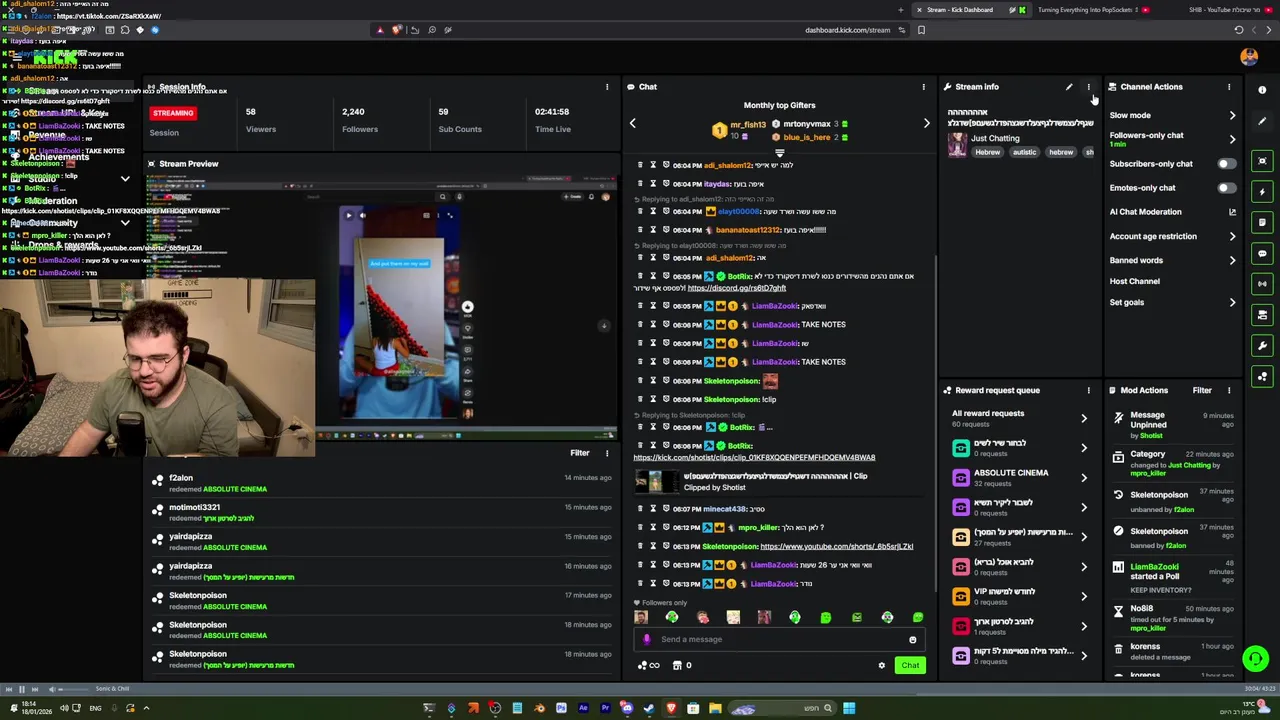Open Steam from the taskbar
The image size is (1280, 720).
point(649,709)
